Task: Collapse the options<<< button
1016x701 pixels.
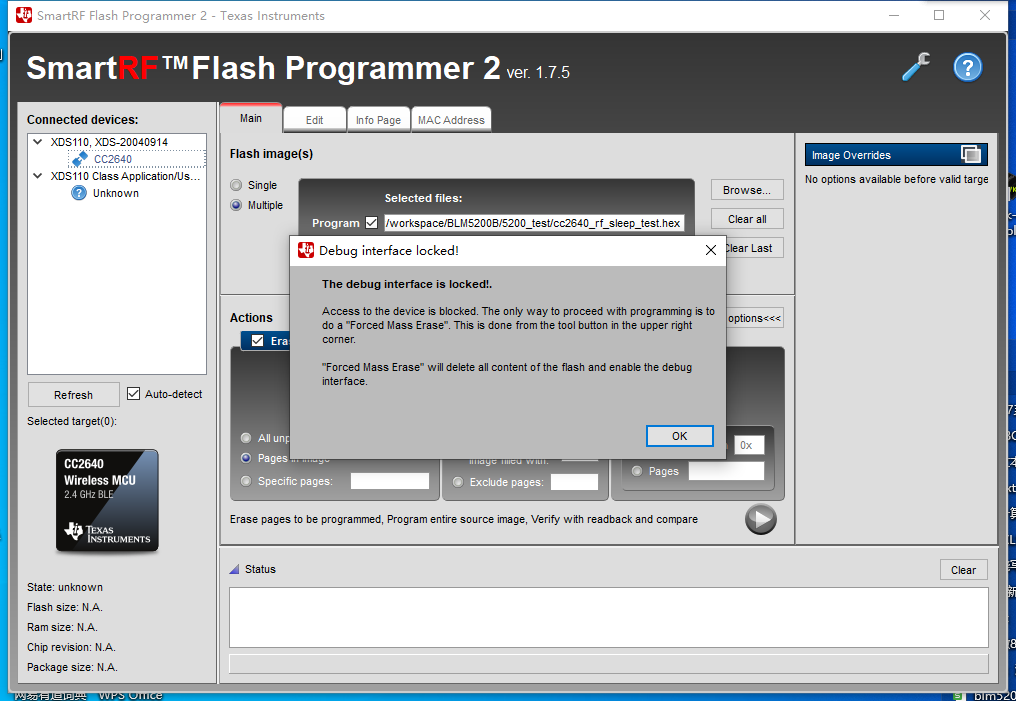Action: (754, 318)
